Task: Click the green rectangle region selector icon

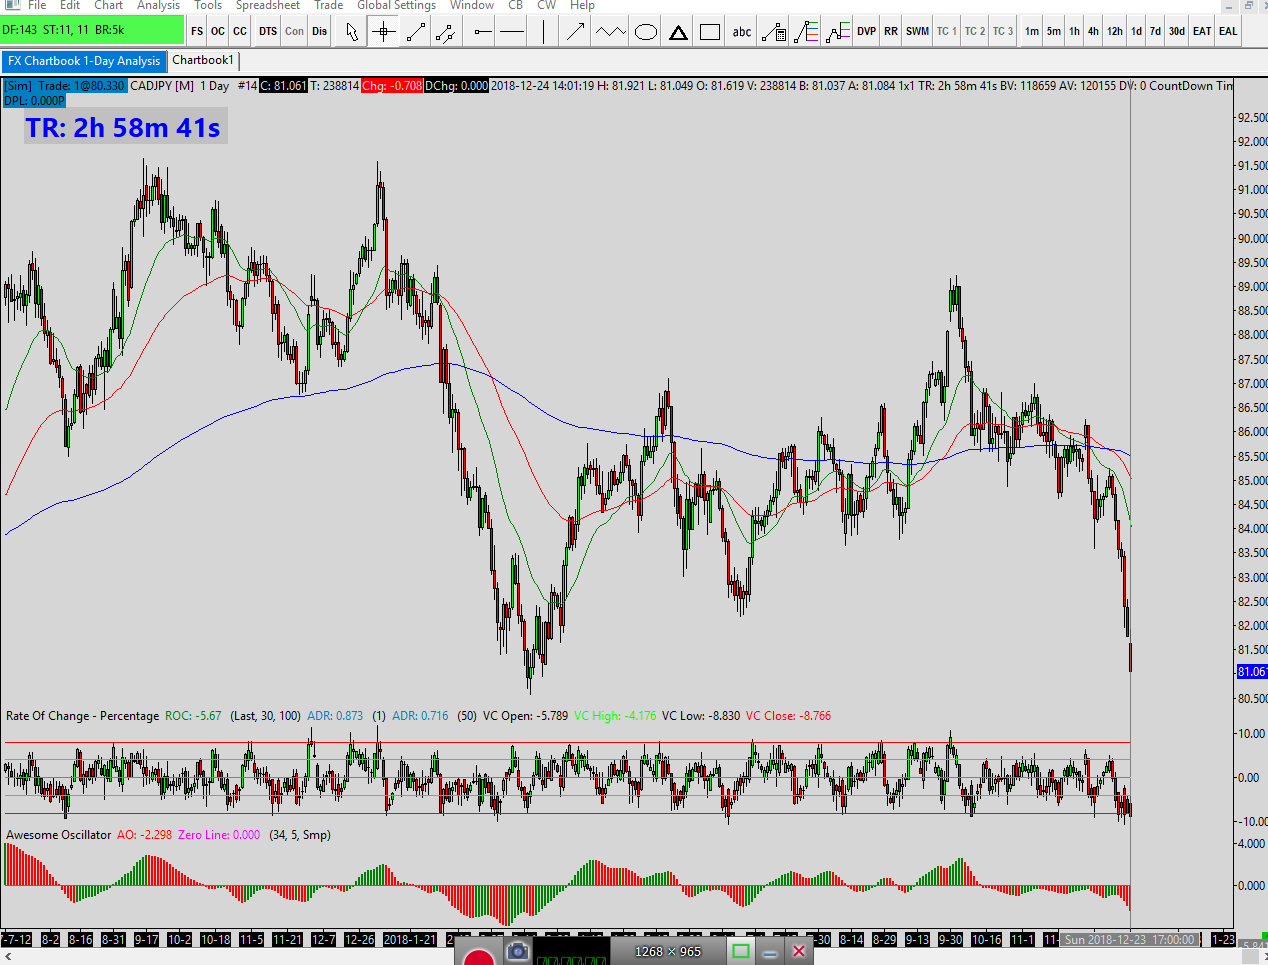Action: click(741, 951)
